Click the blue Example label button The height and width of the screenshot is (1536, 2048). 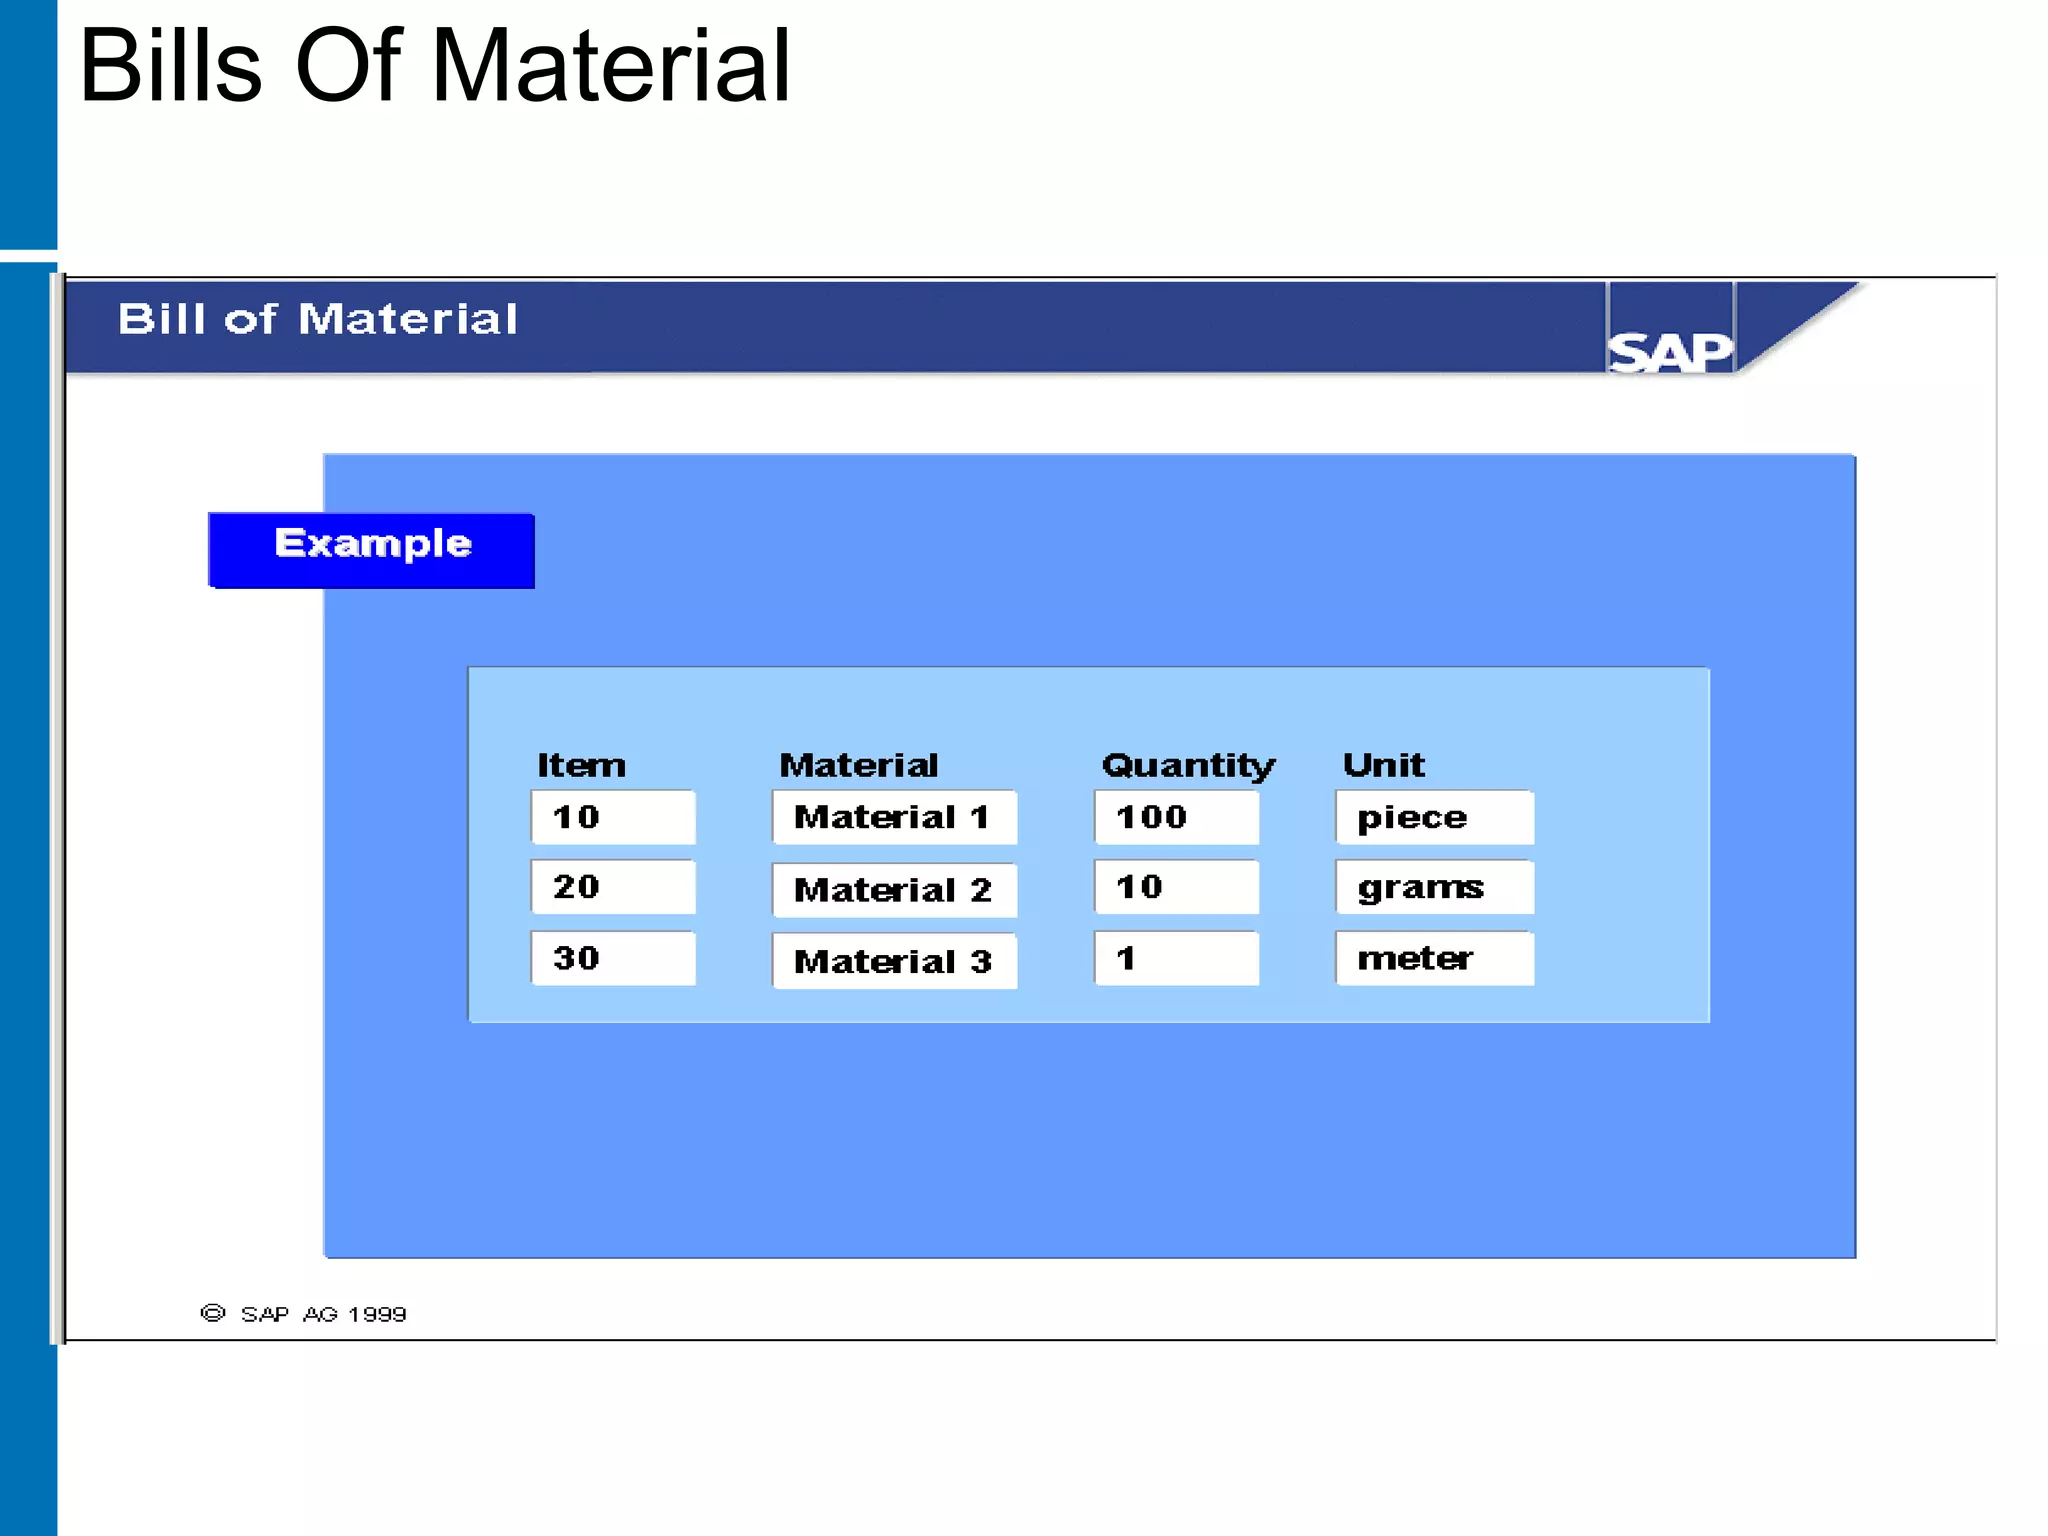coord(371,549)
